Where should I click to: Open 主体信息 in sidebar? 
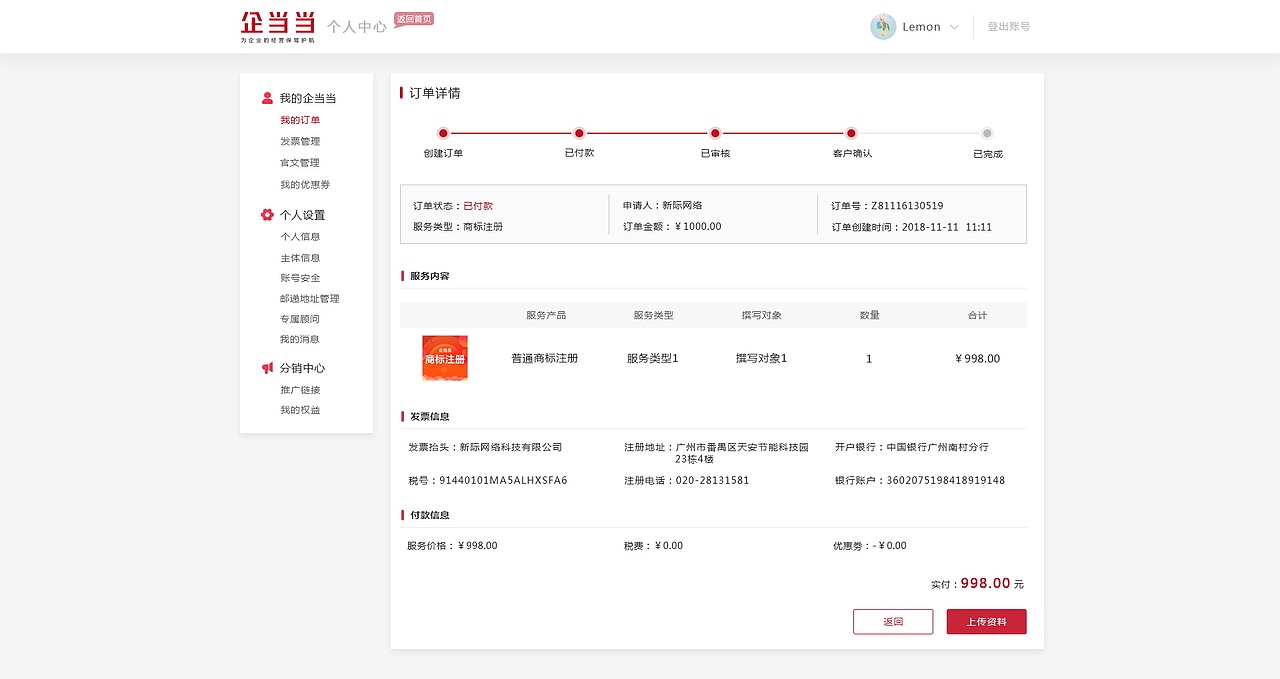[300, 257]
